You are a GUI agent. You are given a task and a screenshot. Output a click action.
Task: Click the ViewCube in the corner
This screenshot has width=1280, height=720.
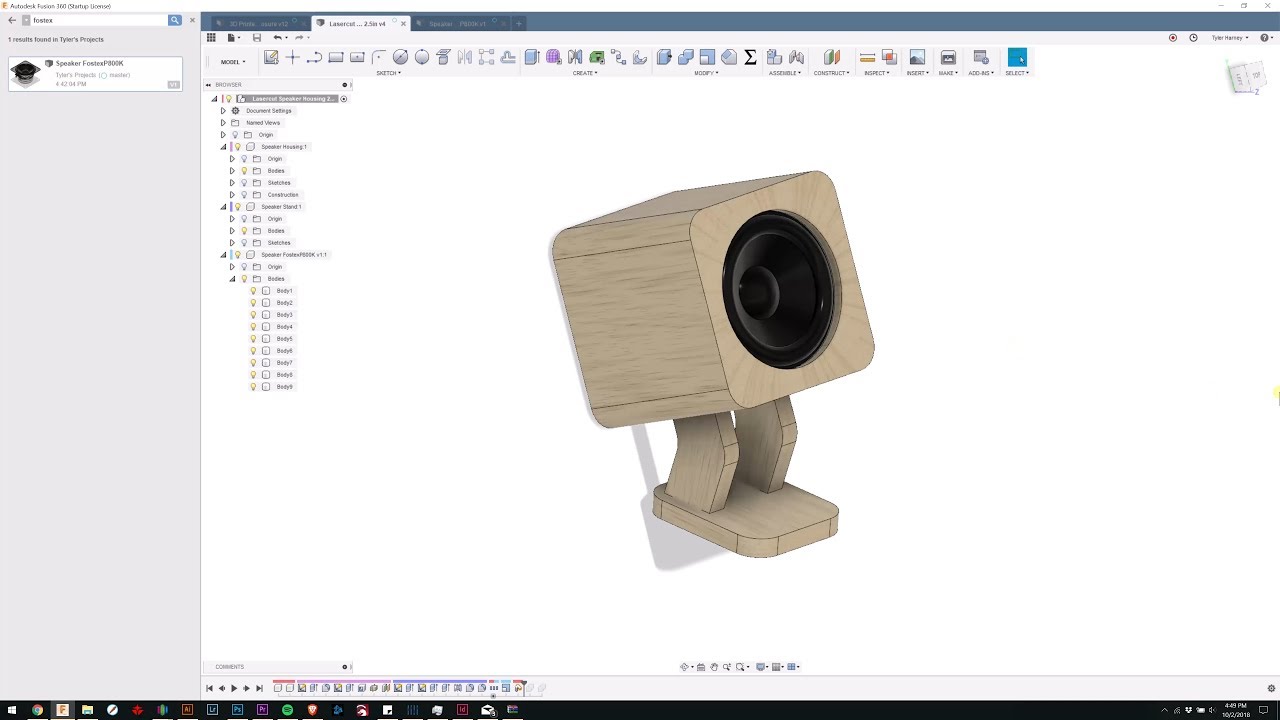[1245, 77]
